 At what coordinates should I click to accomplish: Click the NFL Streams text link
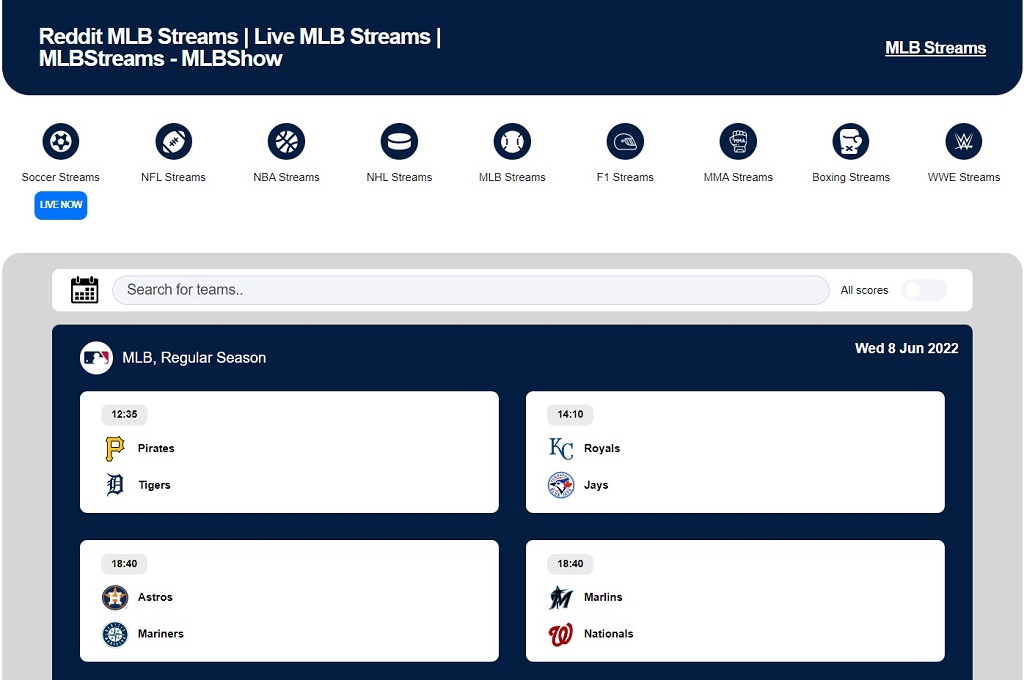(174, 177)
